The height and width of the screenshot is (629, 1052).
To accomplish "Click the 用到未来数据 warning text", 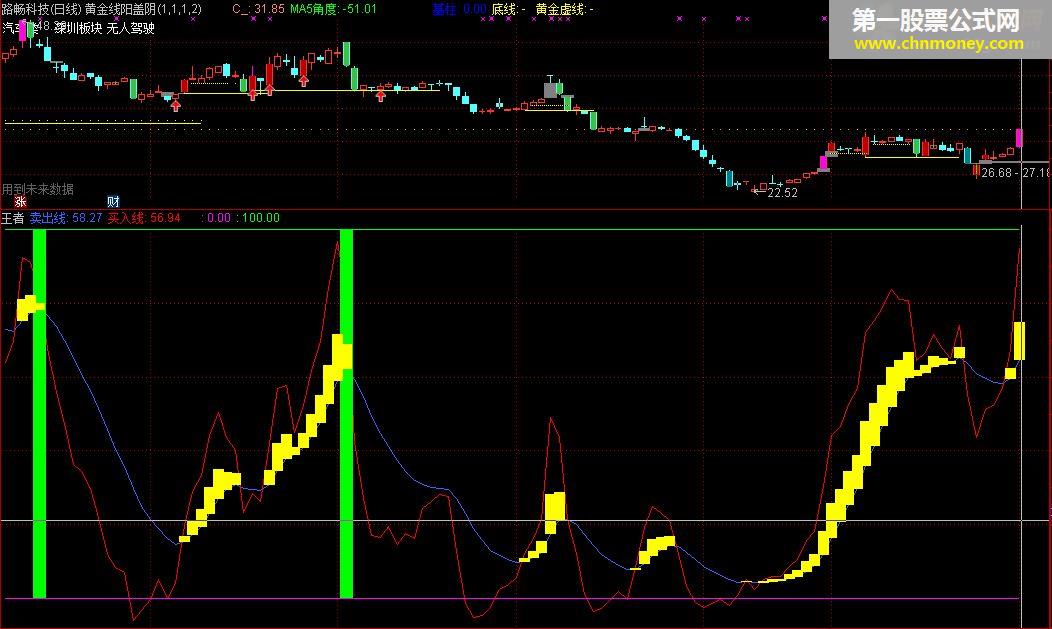I will click(x=38, y=189).
